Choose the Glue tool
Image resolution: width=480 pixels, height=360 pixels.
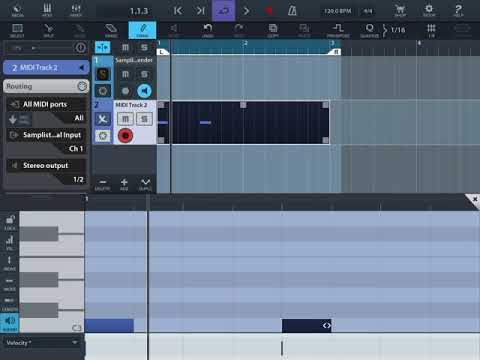click(80, 30)
